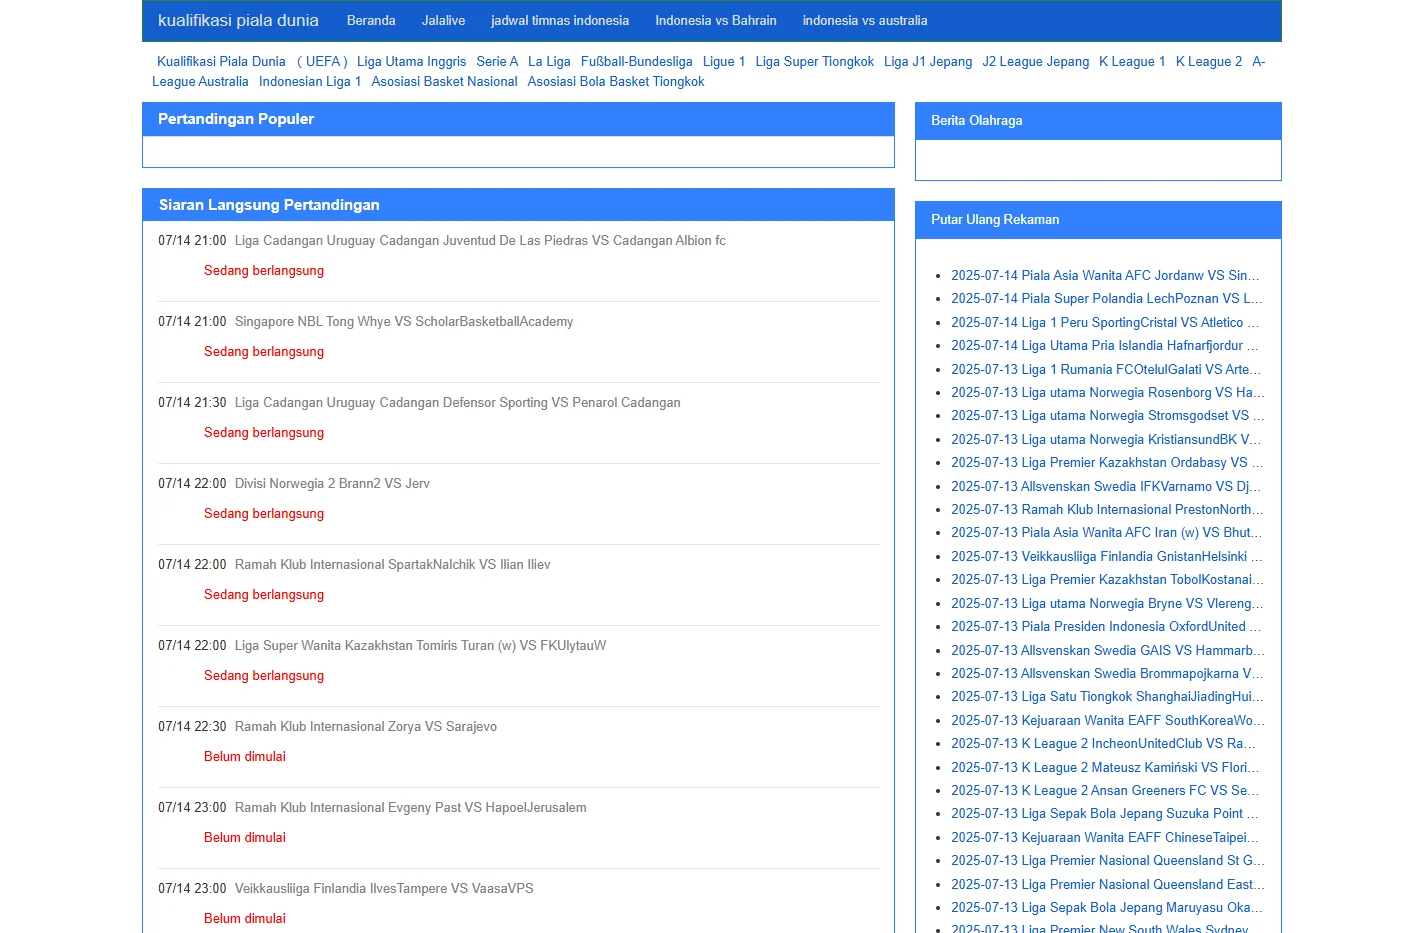Visit the Liga Utama Inggris category
The height and width of the screenshot is (933, 1424).
(411, 61)
